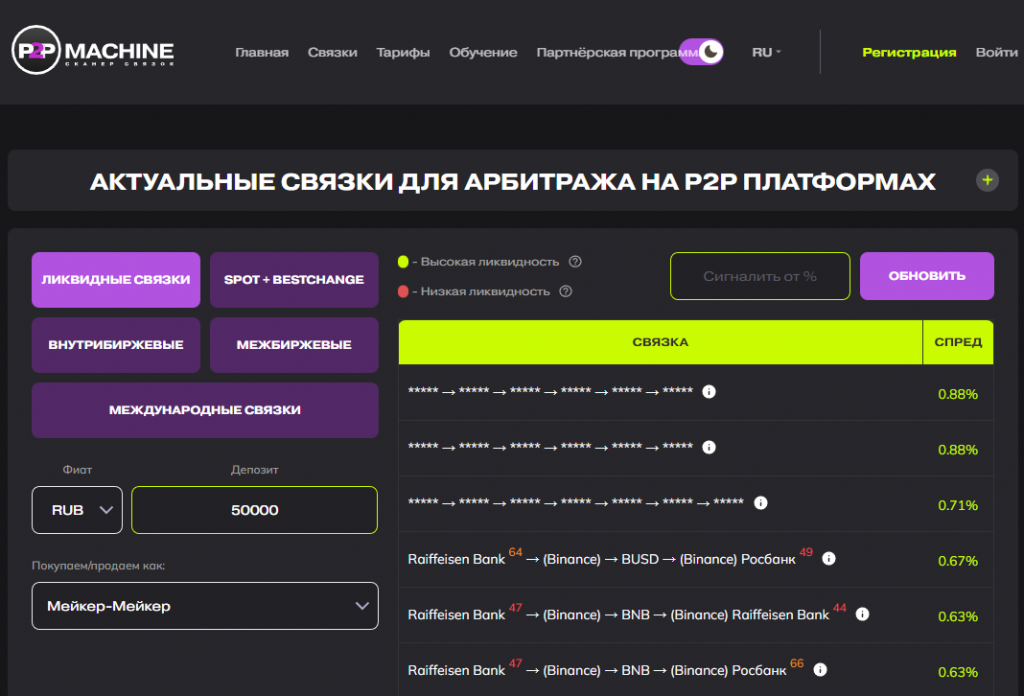The height and width of the screenshot is (696, 1024).
Task: Click the Регистрация link
Action: pos(909,52)
